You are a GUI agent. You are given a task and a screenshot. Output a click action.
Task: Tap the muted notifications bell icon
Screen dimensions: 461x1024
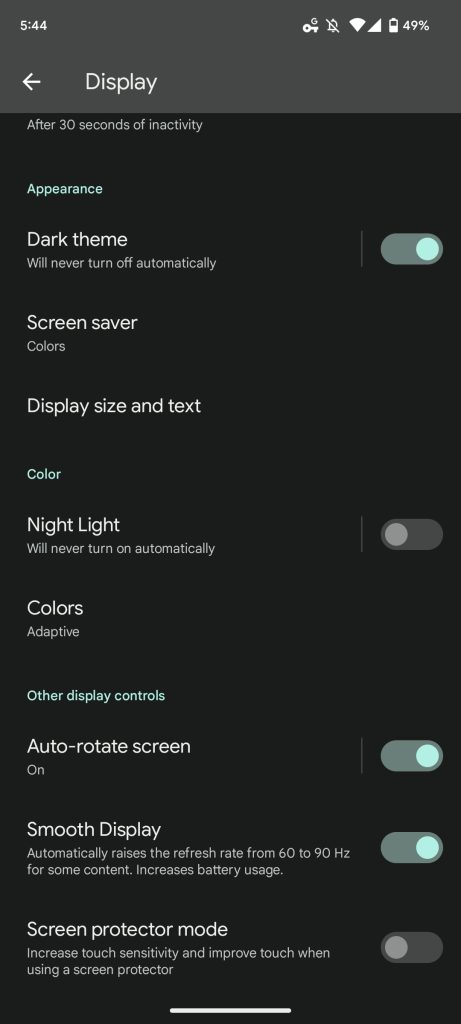point(333,25)
